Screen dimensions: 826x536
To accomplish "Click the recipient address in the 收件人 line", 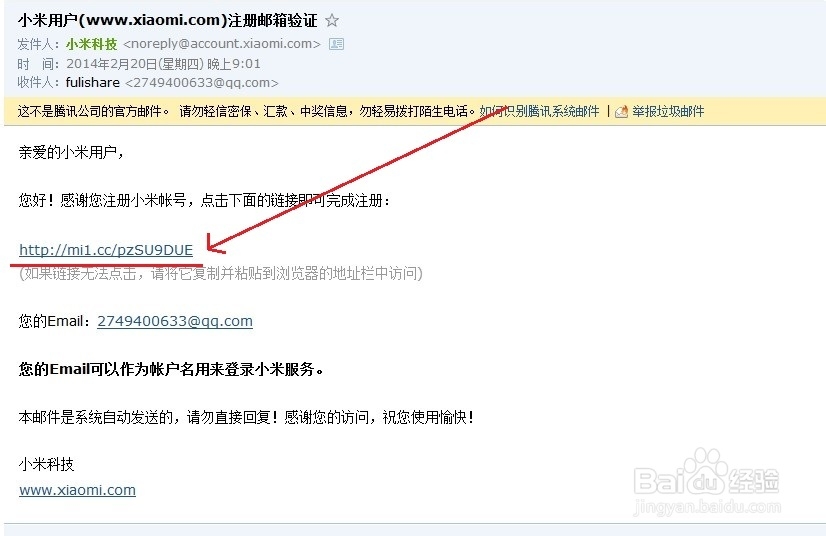I will tap(202, 83).
